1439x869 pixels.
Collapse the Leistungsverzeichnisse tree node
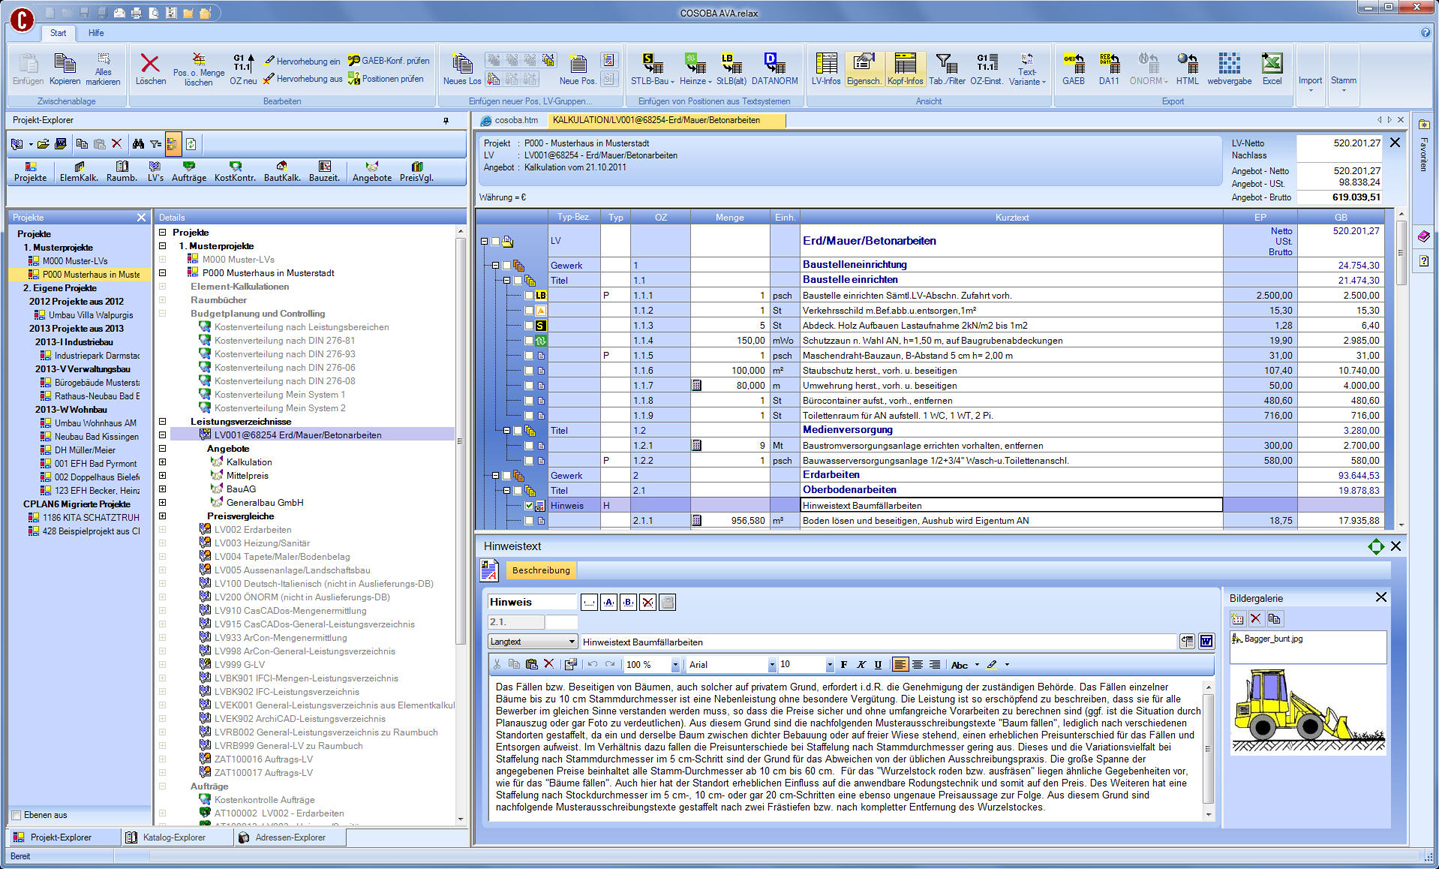coord(163,422)
